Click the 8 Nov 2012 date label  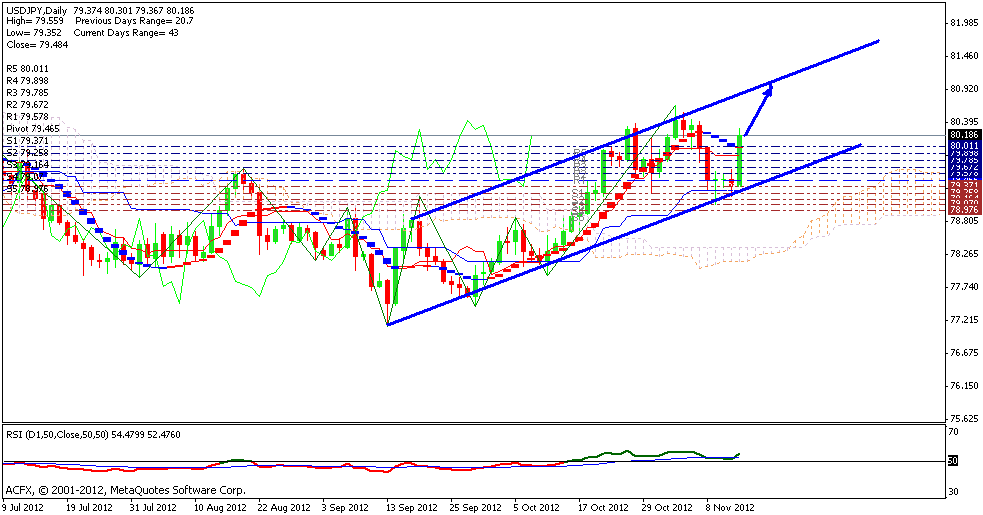tap(728, 507)
